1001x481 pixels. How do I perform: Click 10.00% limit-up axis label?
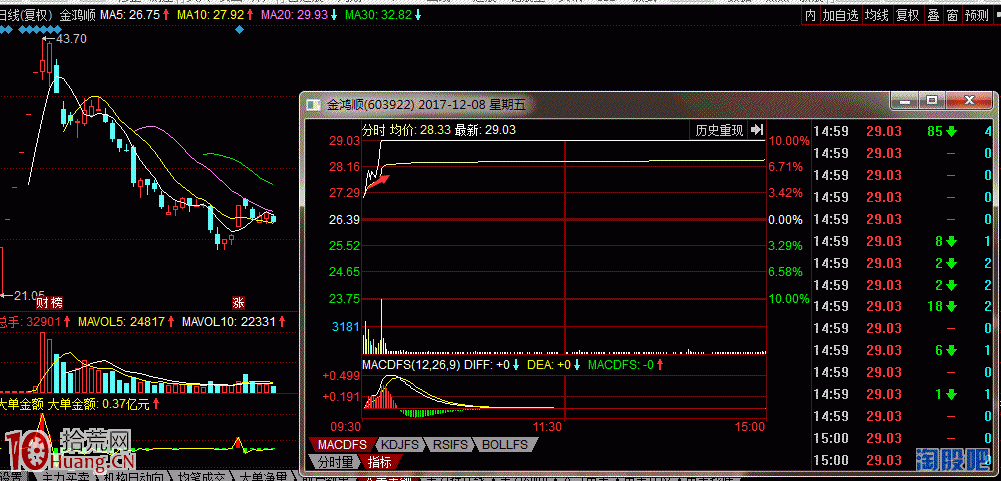[787, 141]
